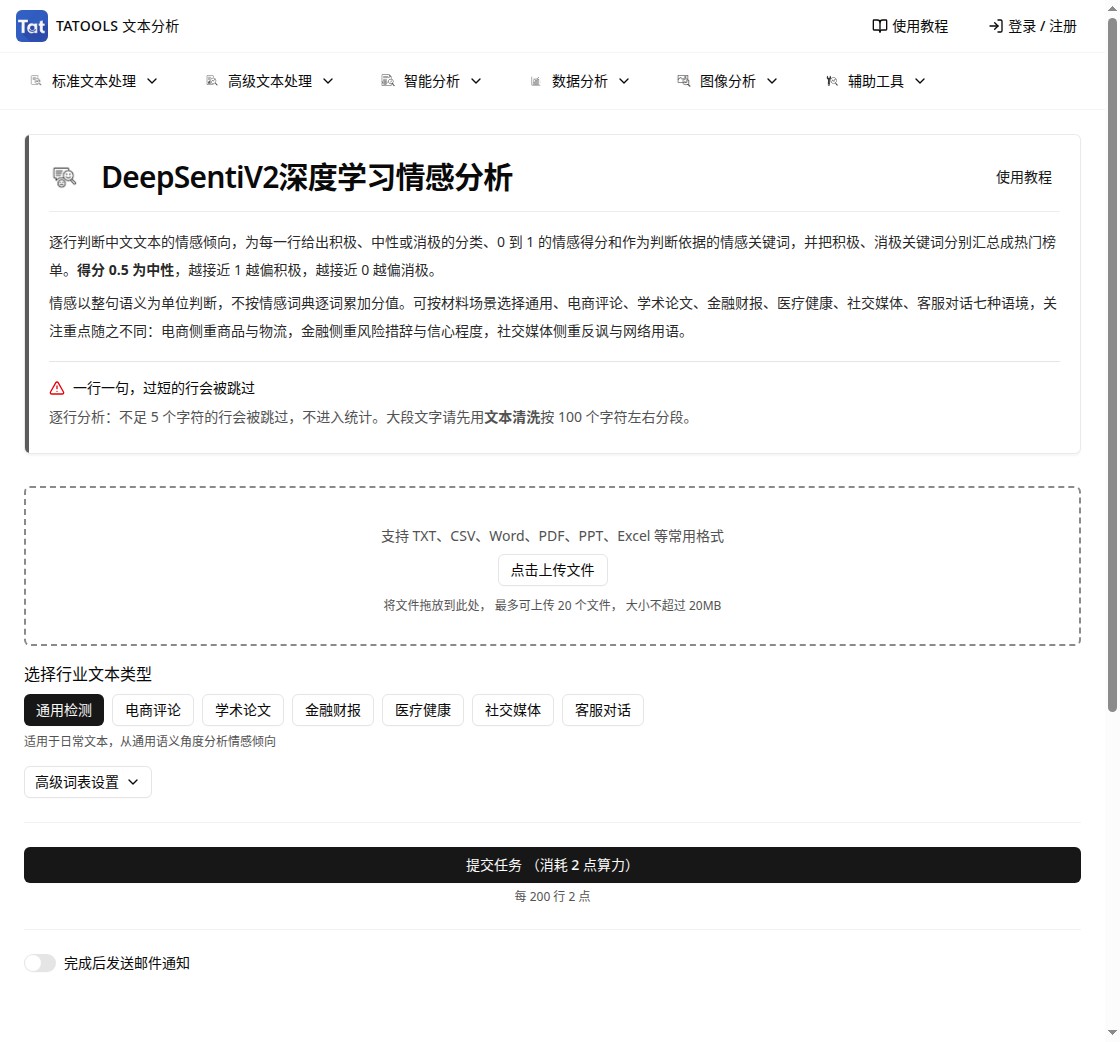Click the scrollbar down arrow
Screen dimensions: 1120x1042
(1112, 1033)
